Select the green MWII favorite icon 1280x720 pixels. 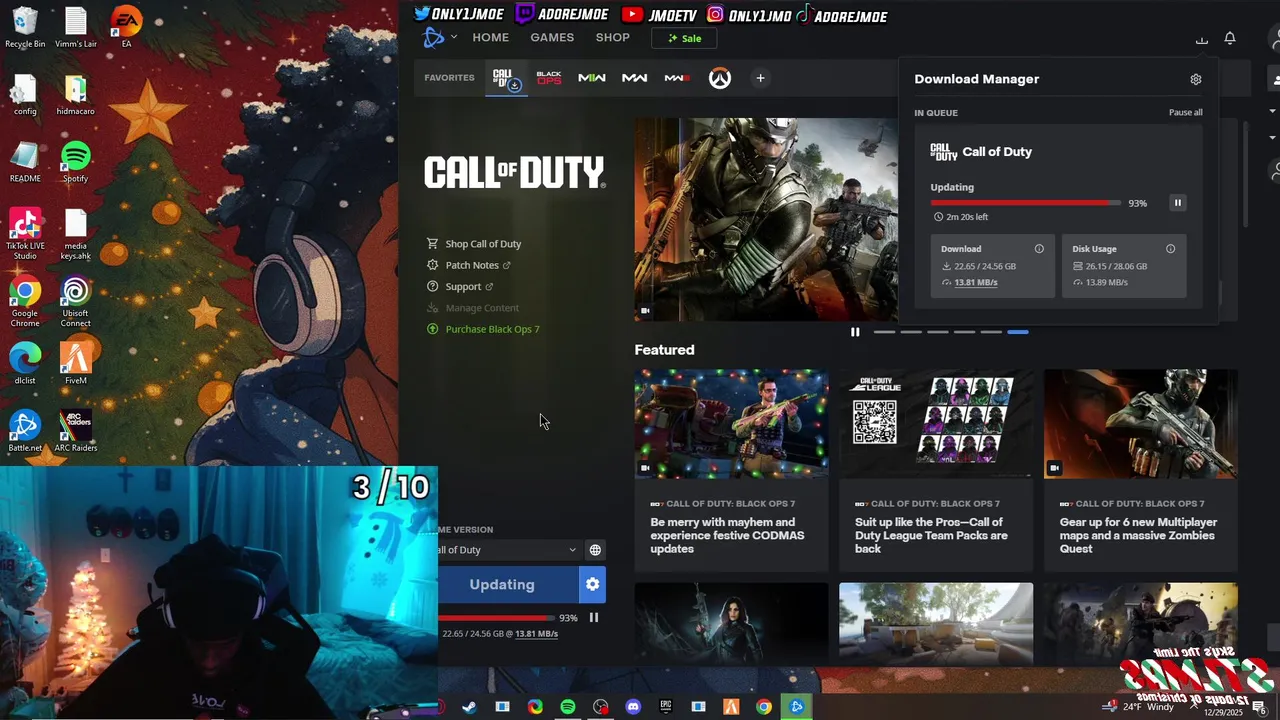point(592,78)
